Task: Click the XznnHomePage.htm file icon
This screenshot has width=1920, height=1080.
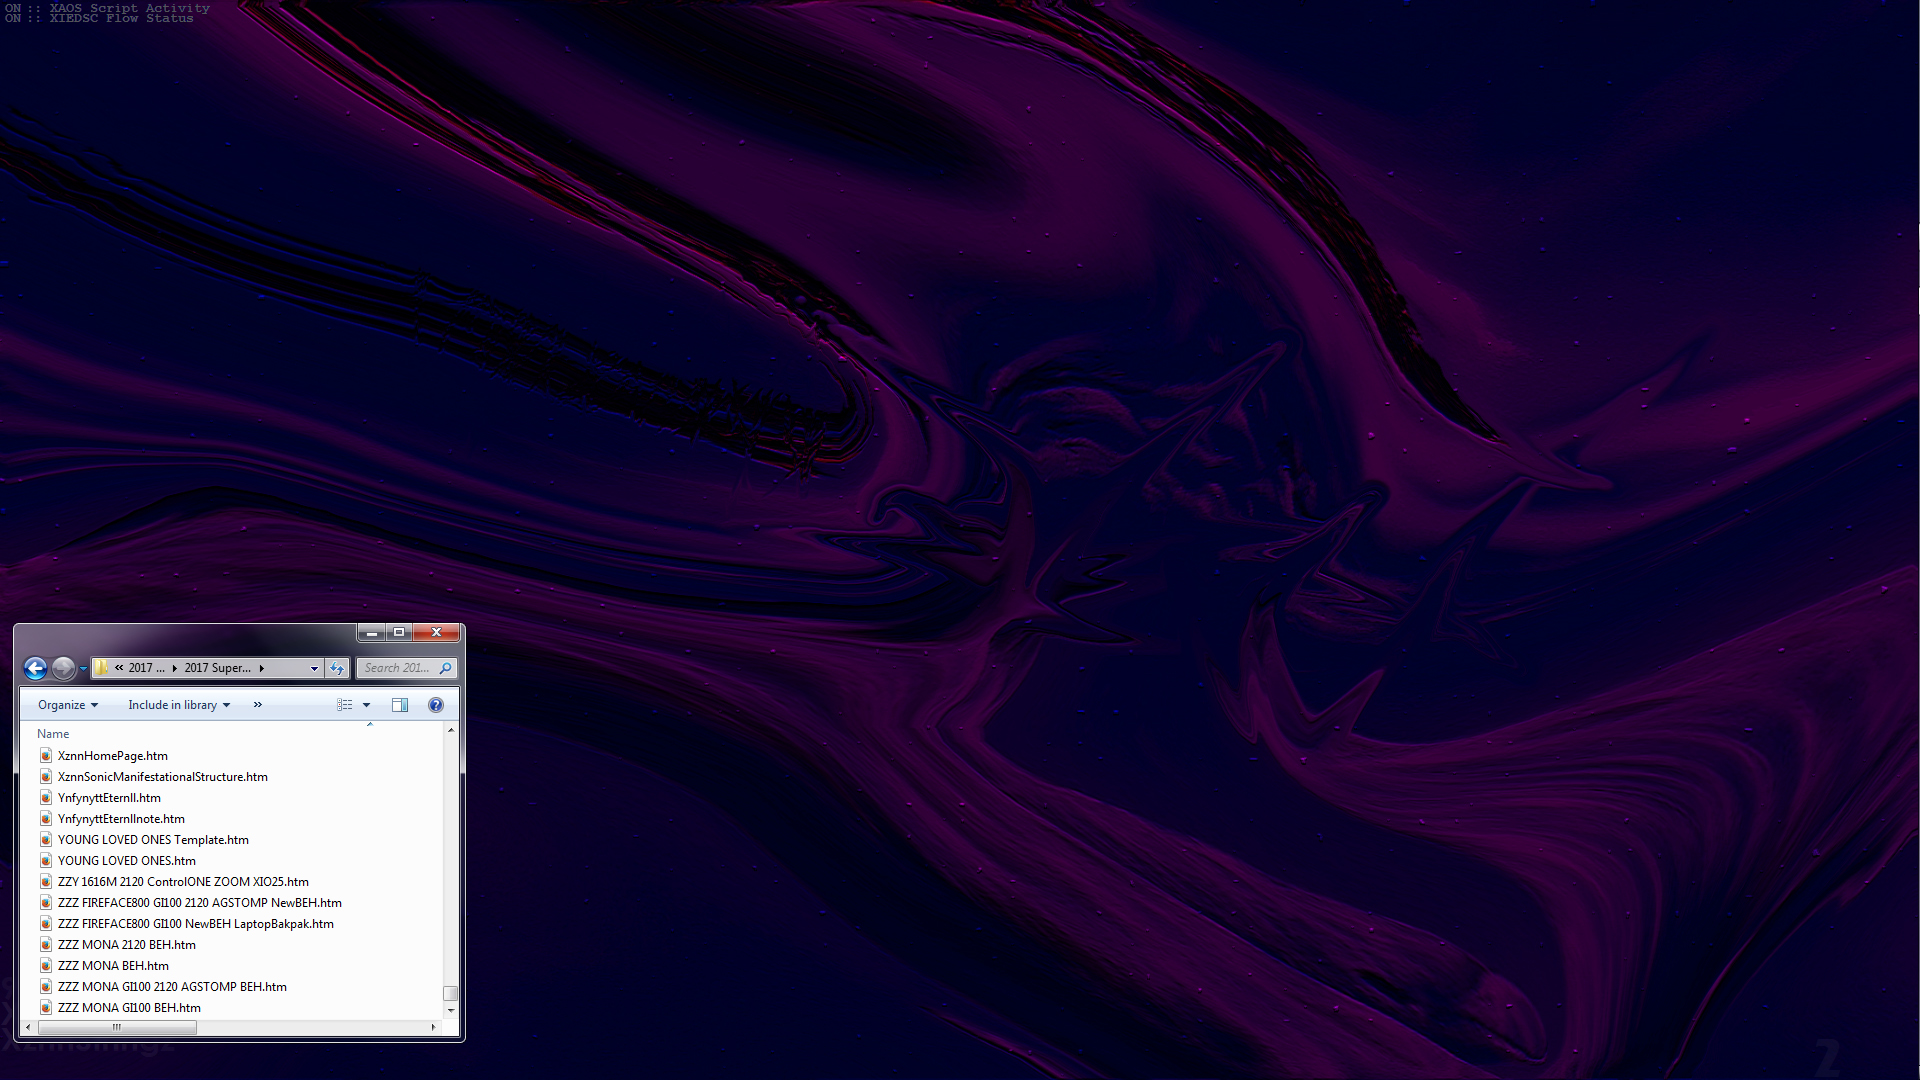Action: tap(46, 756)
